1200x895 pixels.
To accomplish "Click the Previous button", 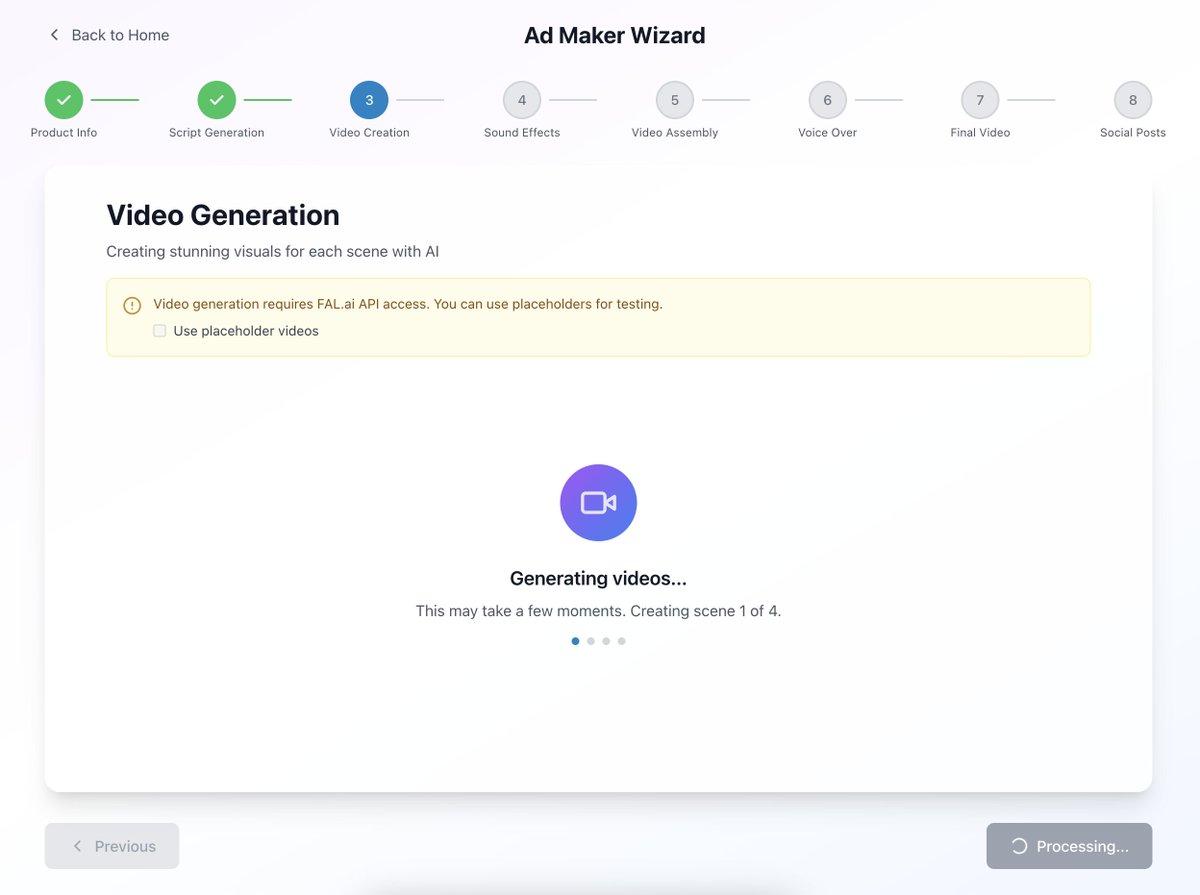I will coord(111,846).
